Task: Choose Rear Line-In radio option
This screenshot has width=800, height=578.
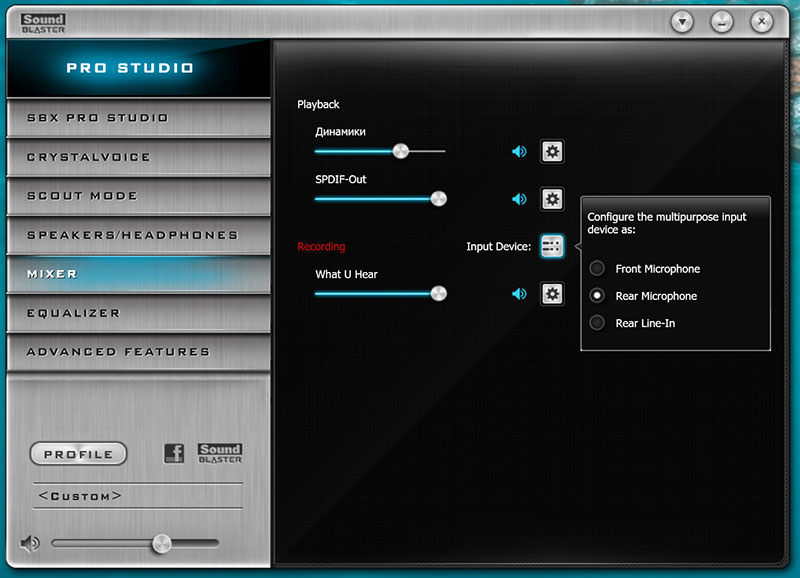Action: [x=597, y=322]
